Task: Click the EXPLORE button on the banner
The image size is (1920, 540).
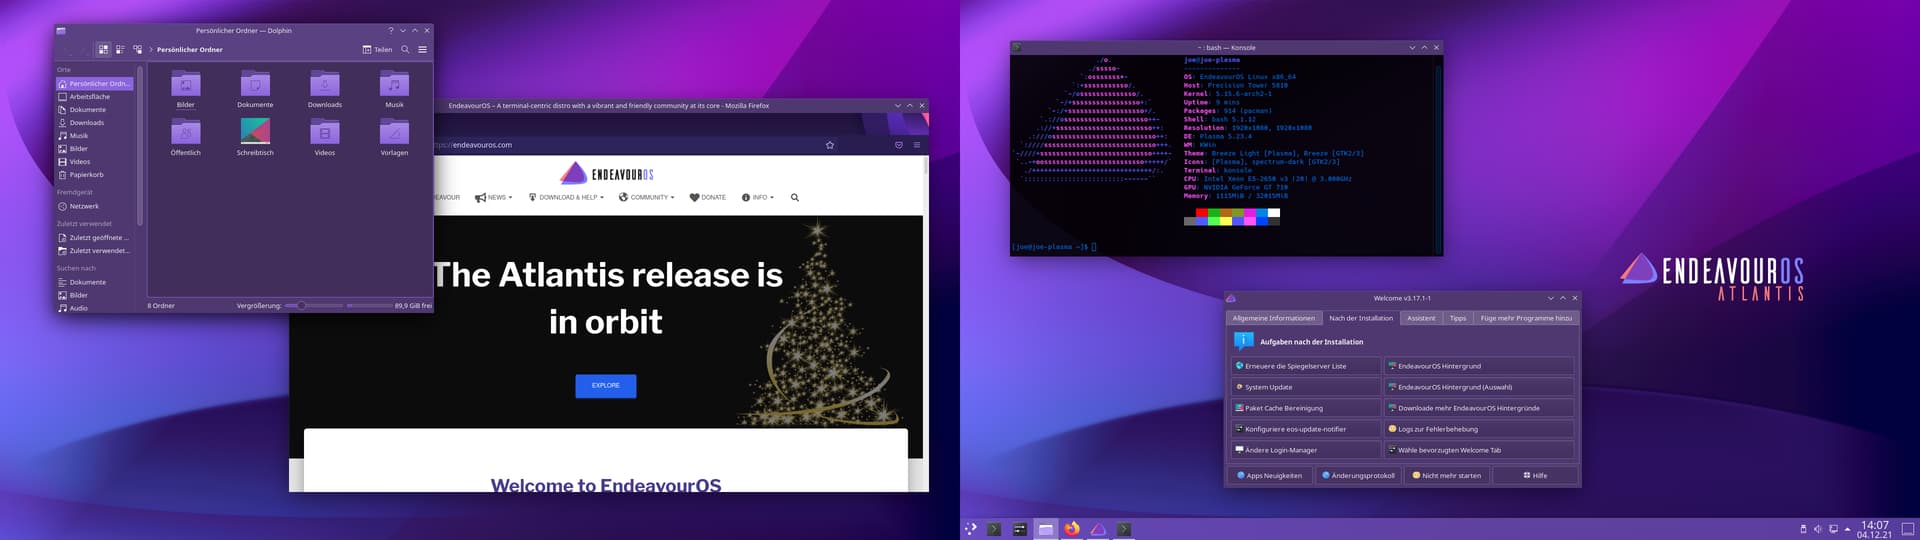Action: (606, 385)
